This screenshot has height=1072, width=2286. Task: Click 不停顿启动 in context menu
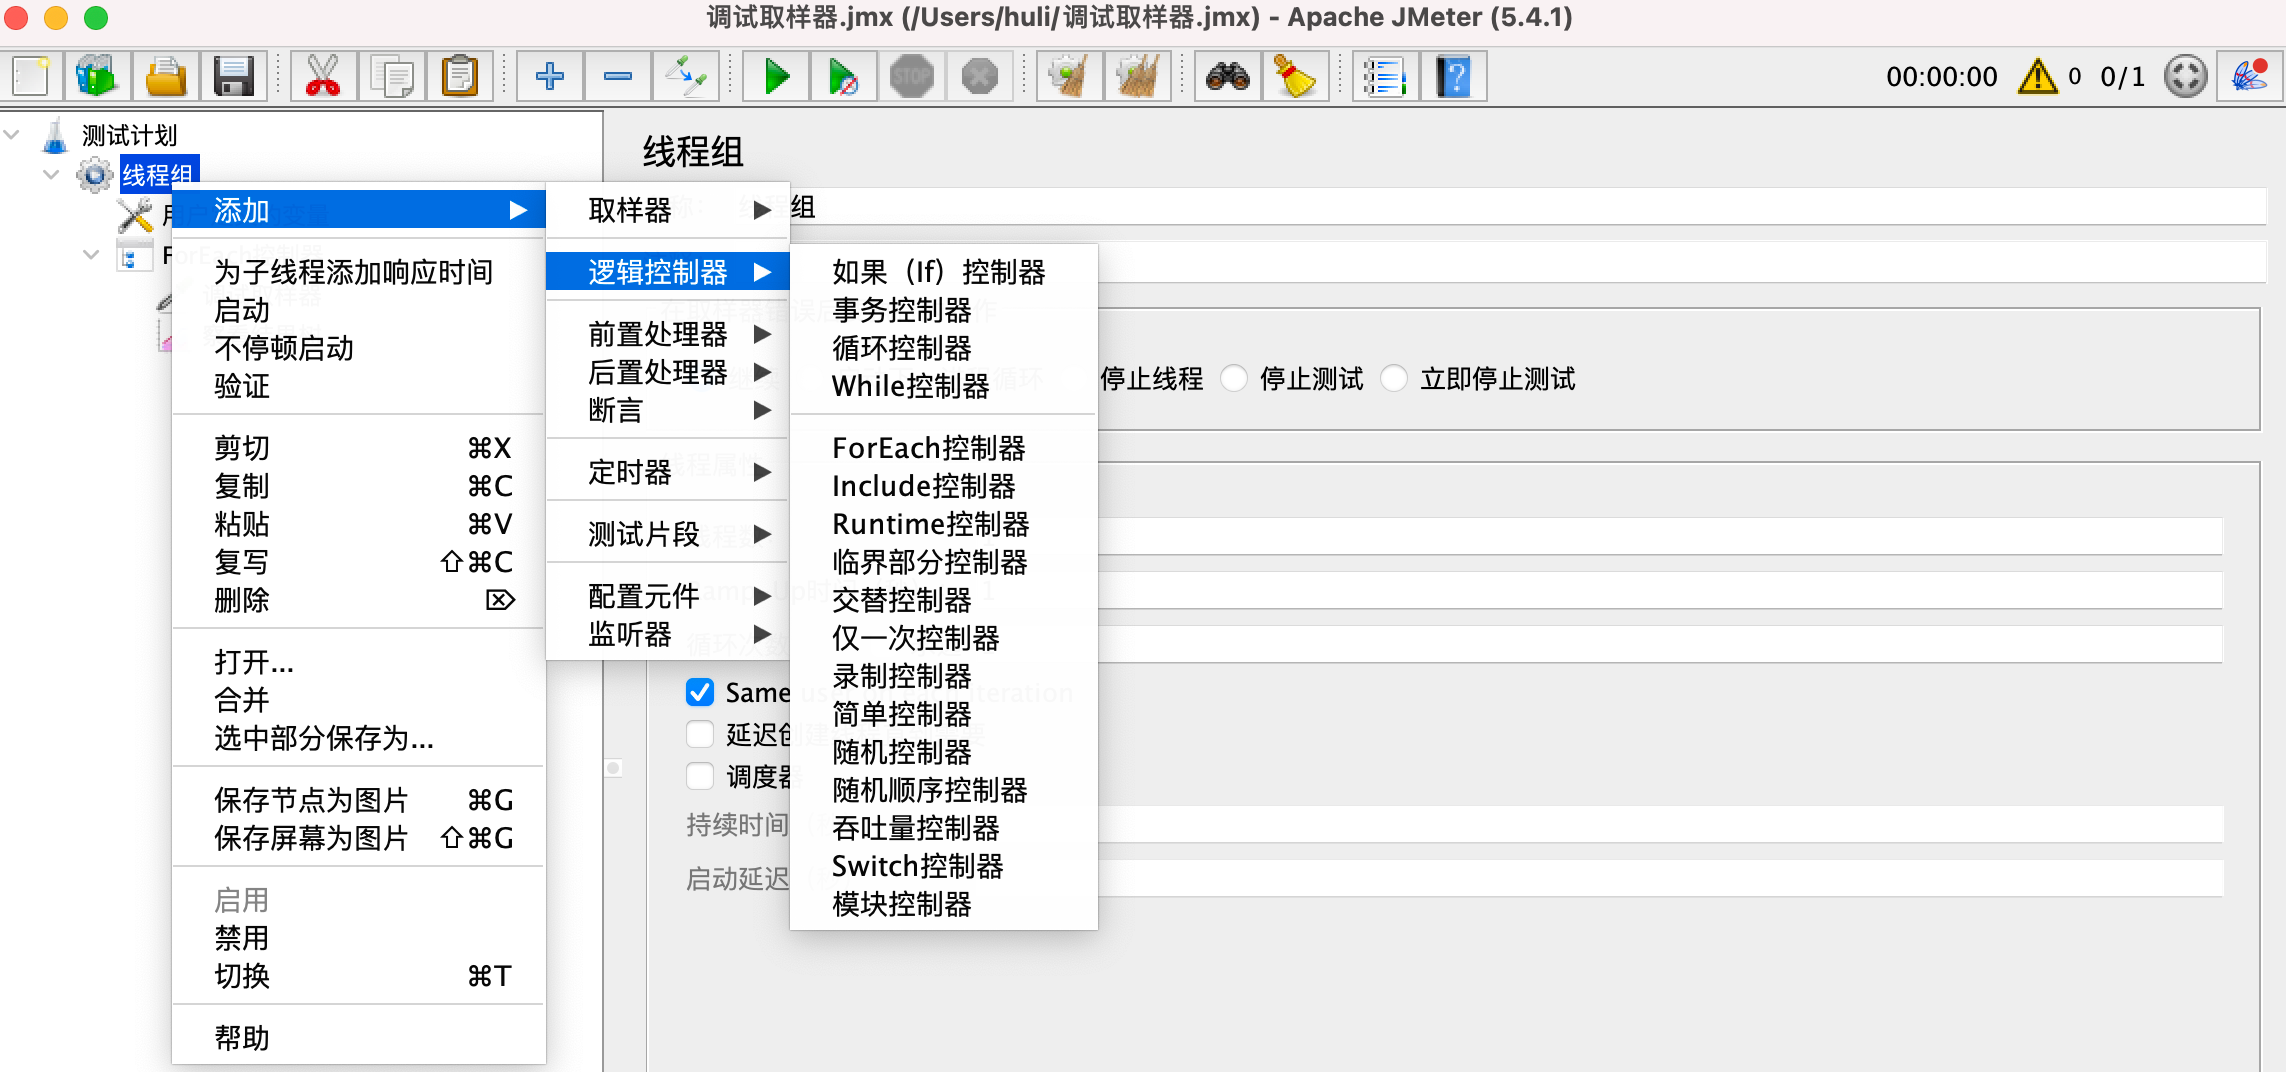[359, 348]
